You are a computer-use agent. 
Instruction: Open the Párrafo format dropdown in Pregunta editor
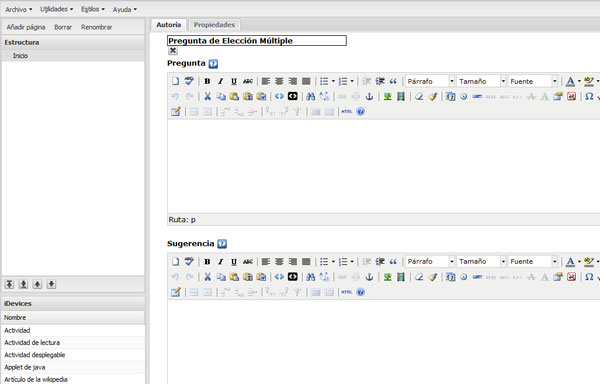click(430, 81)
